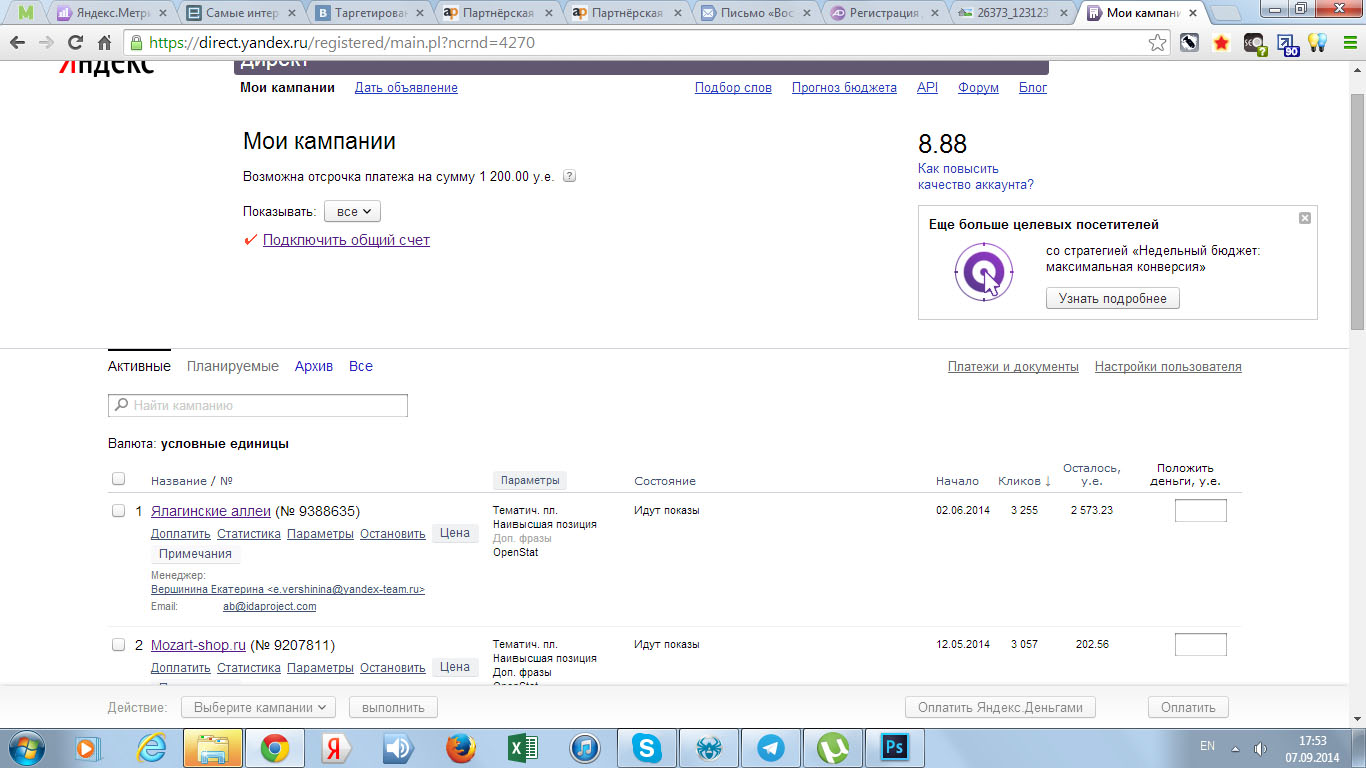Click the light bulb extension icon

[x=1318, y=43]
